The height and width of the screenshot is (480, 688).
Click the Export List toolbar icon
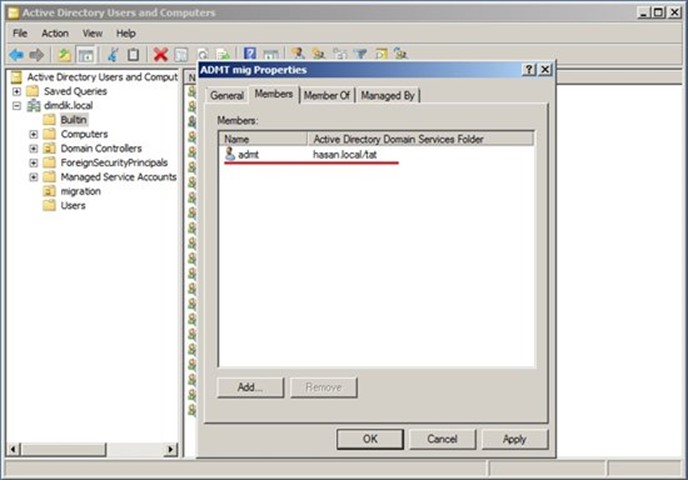point(223,54)
